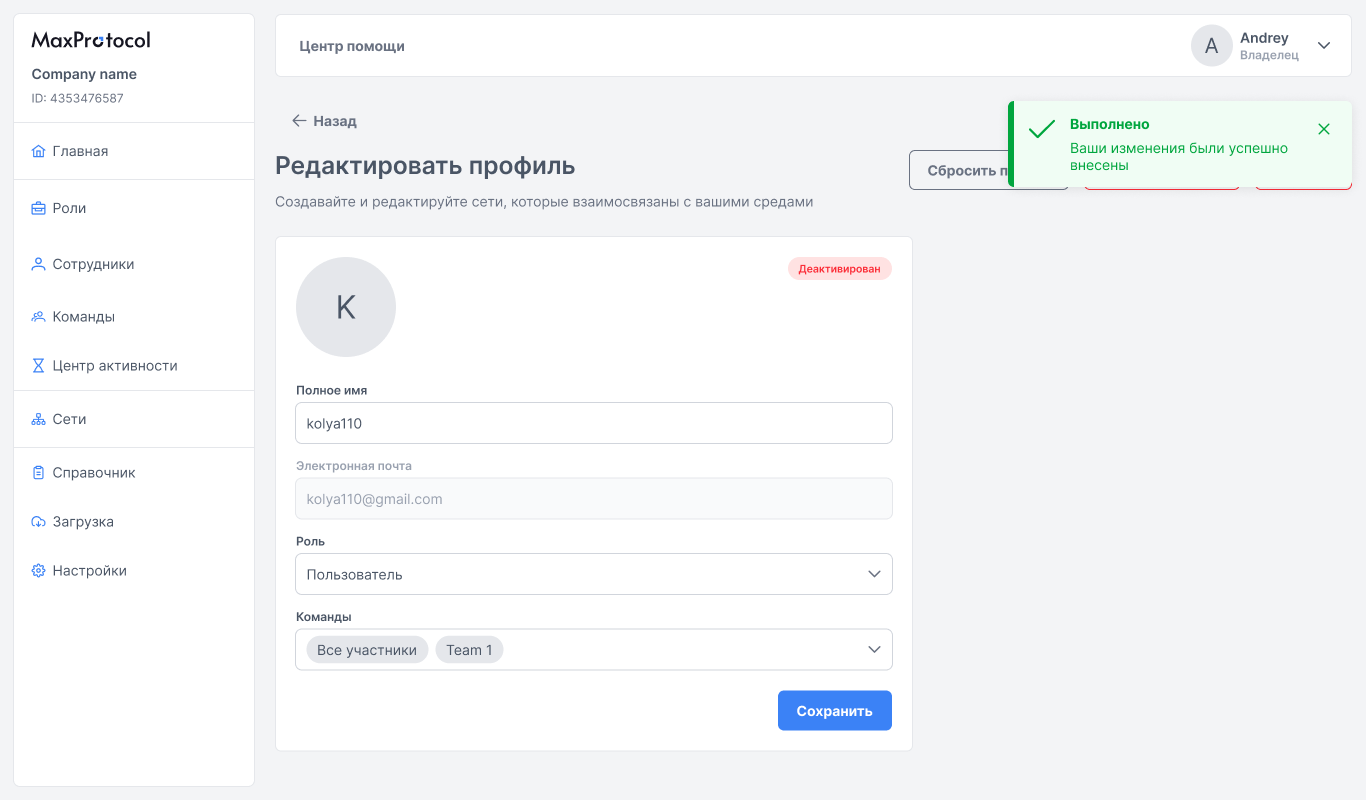Screen dimensions: 1366x800
Task: Click the Владелец role label
Action: [x=1269, y=56]
